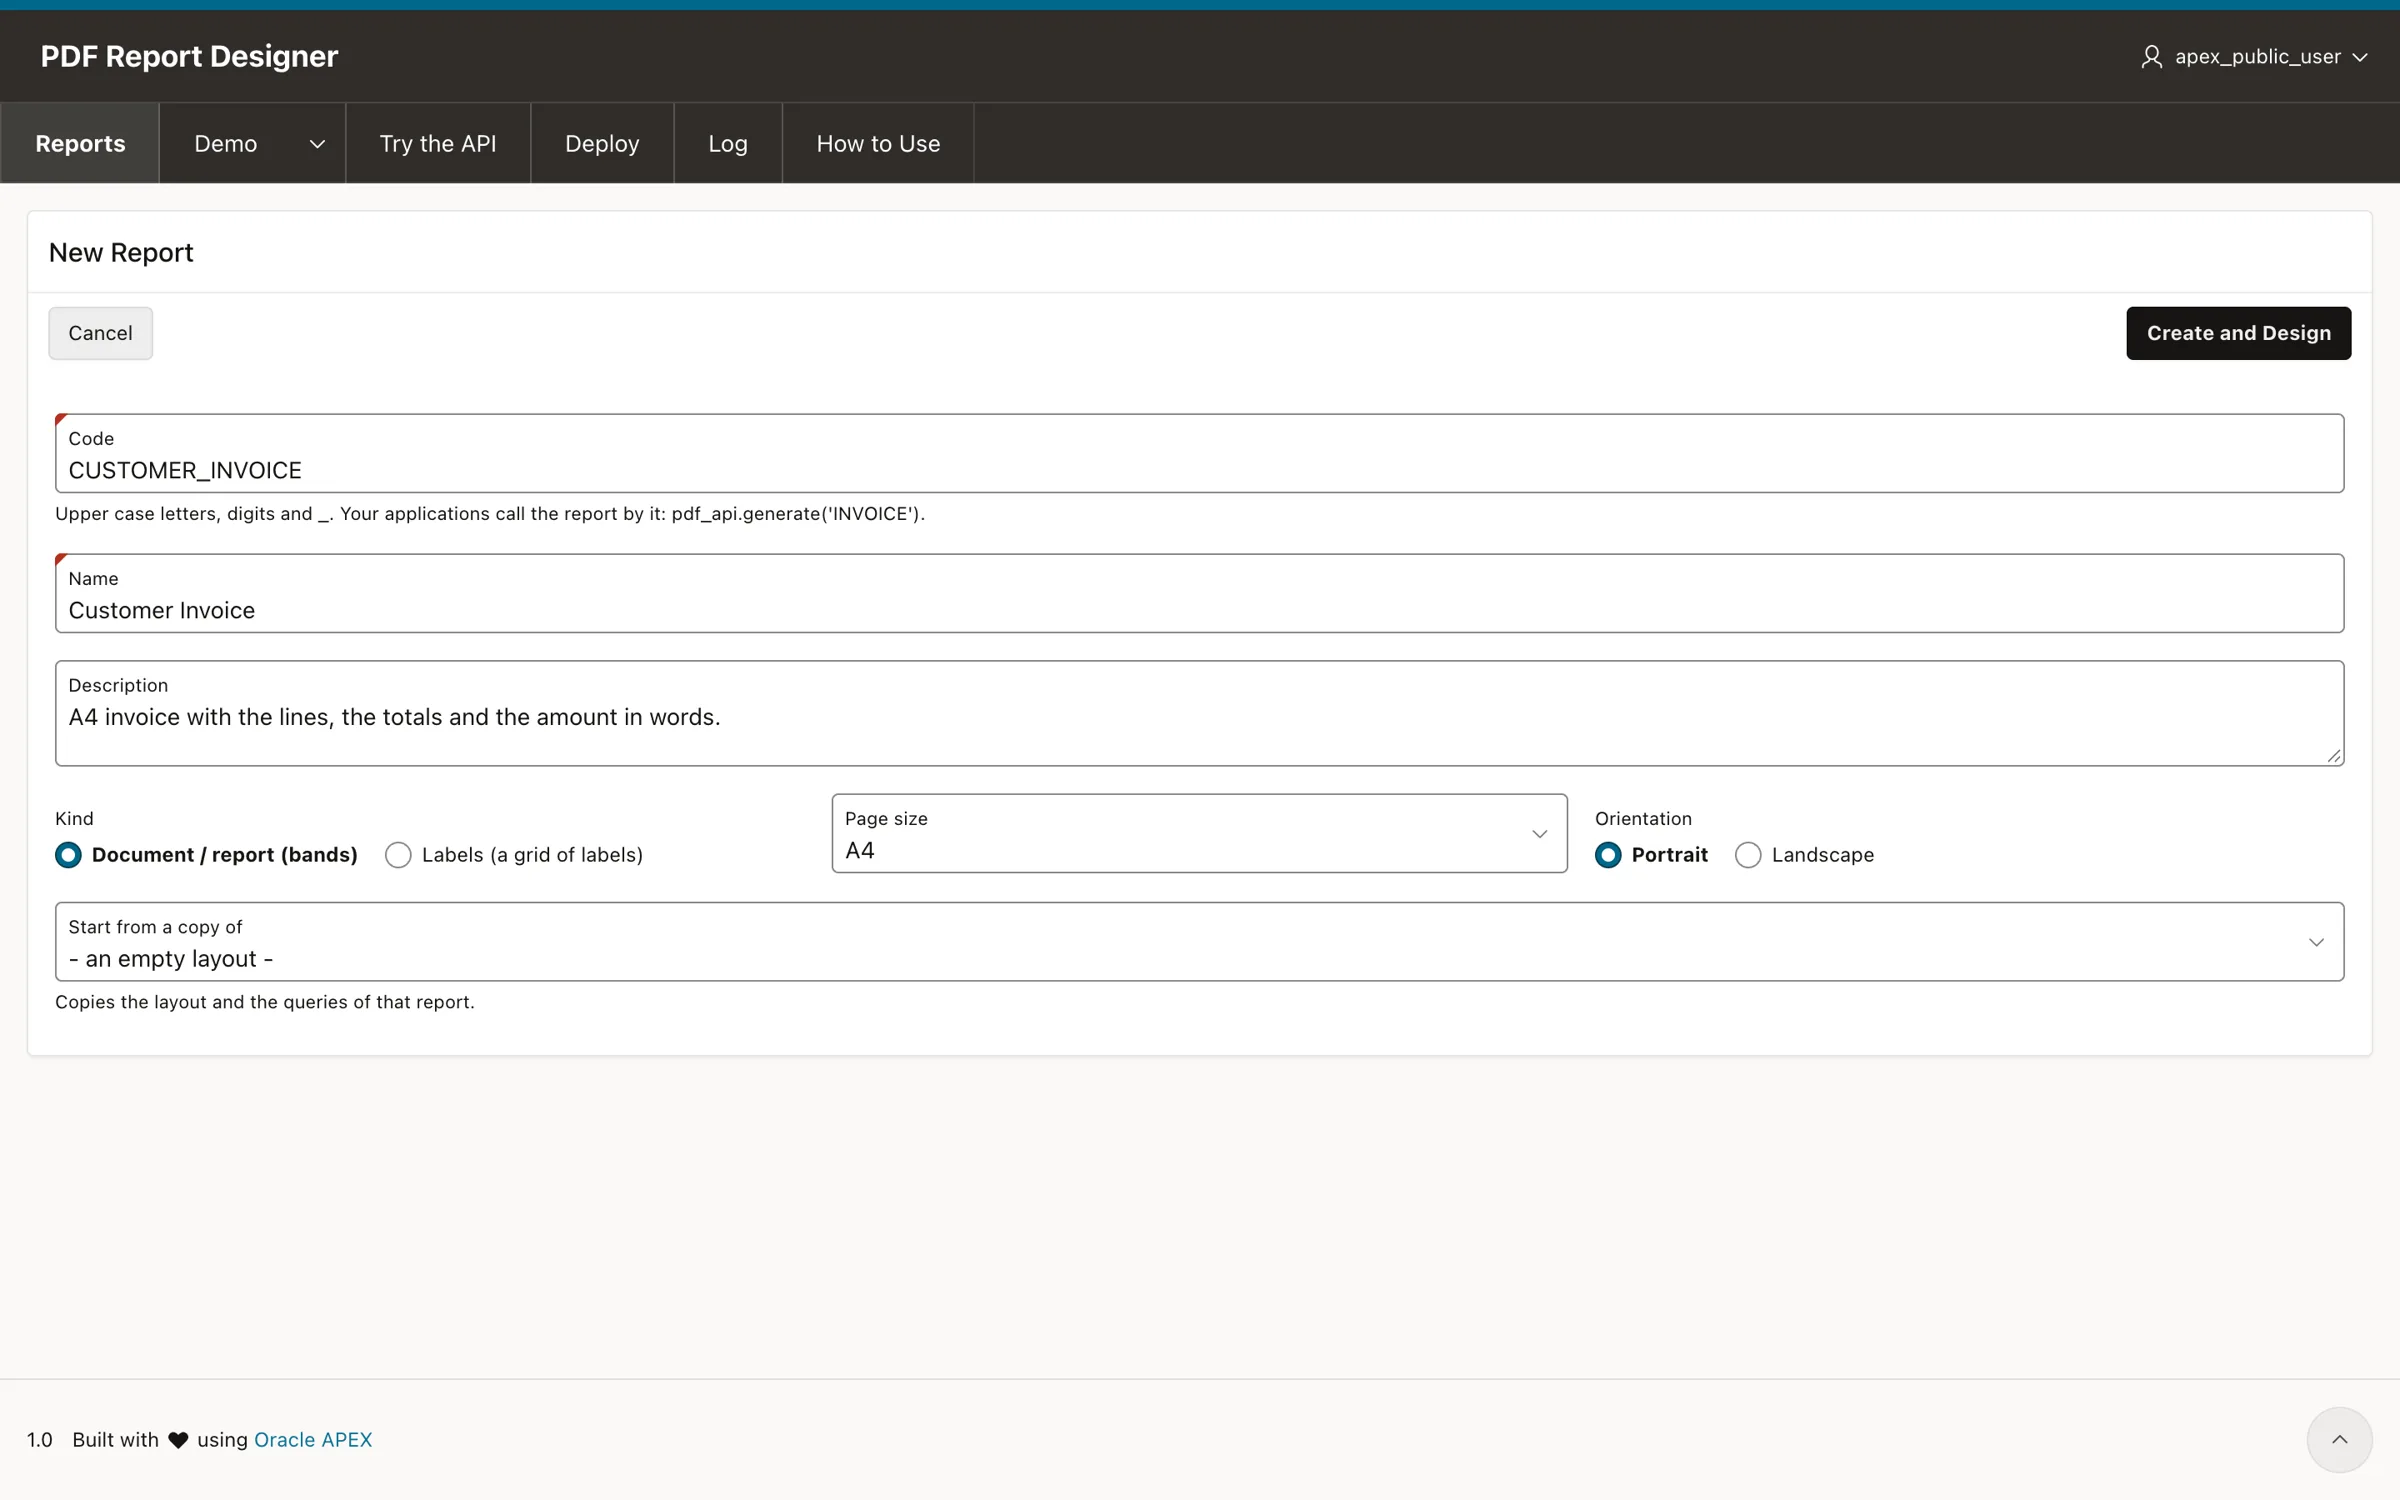This screenshot has height=1500, width=2400.
Task: Click the Code field help text
Action: tap(490, 514)
